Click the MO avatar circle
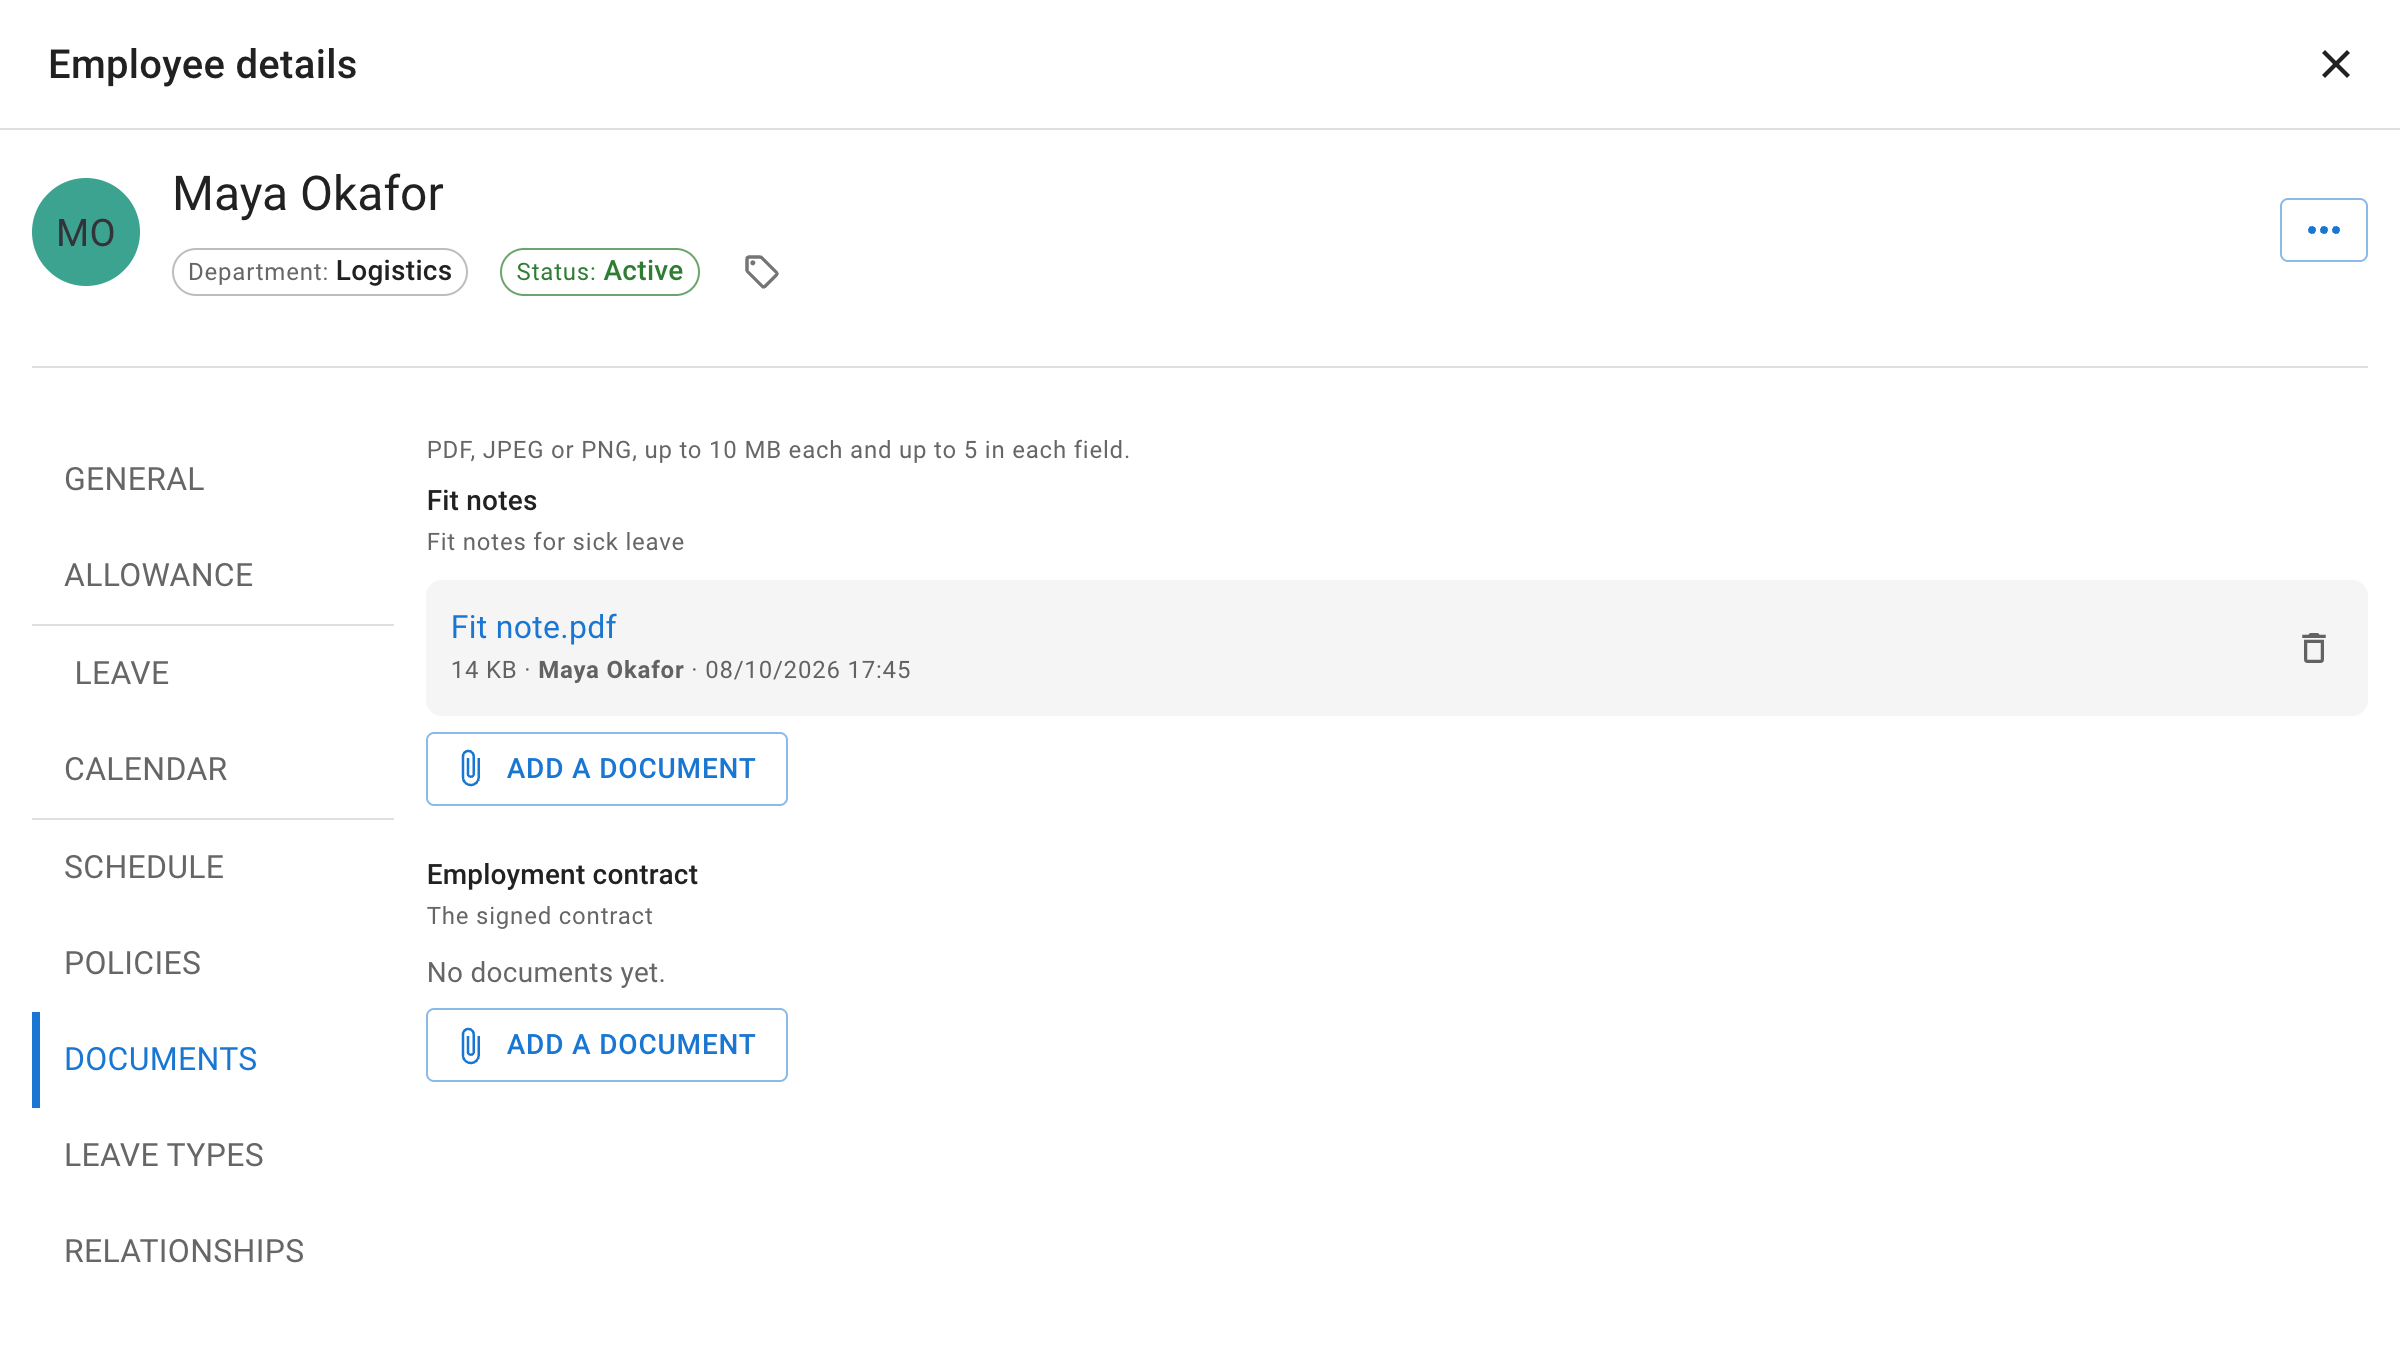 [86, 232]
